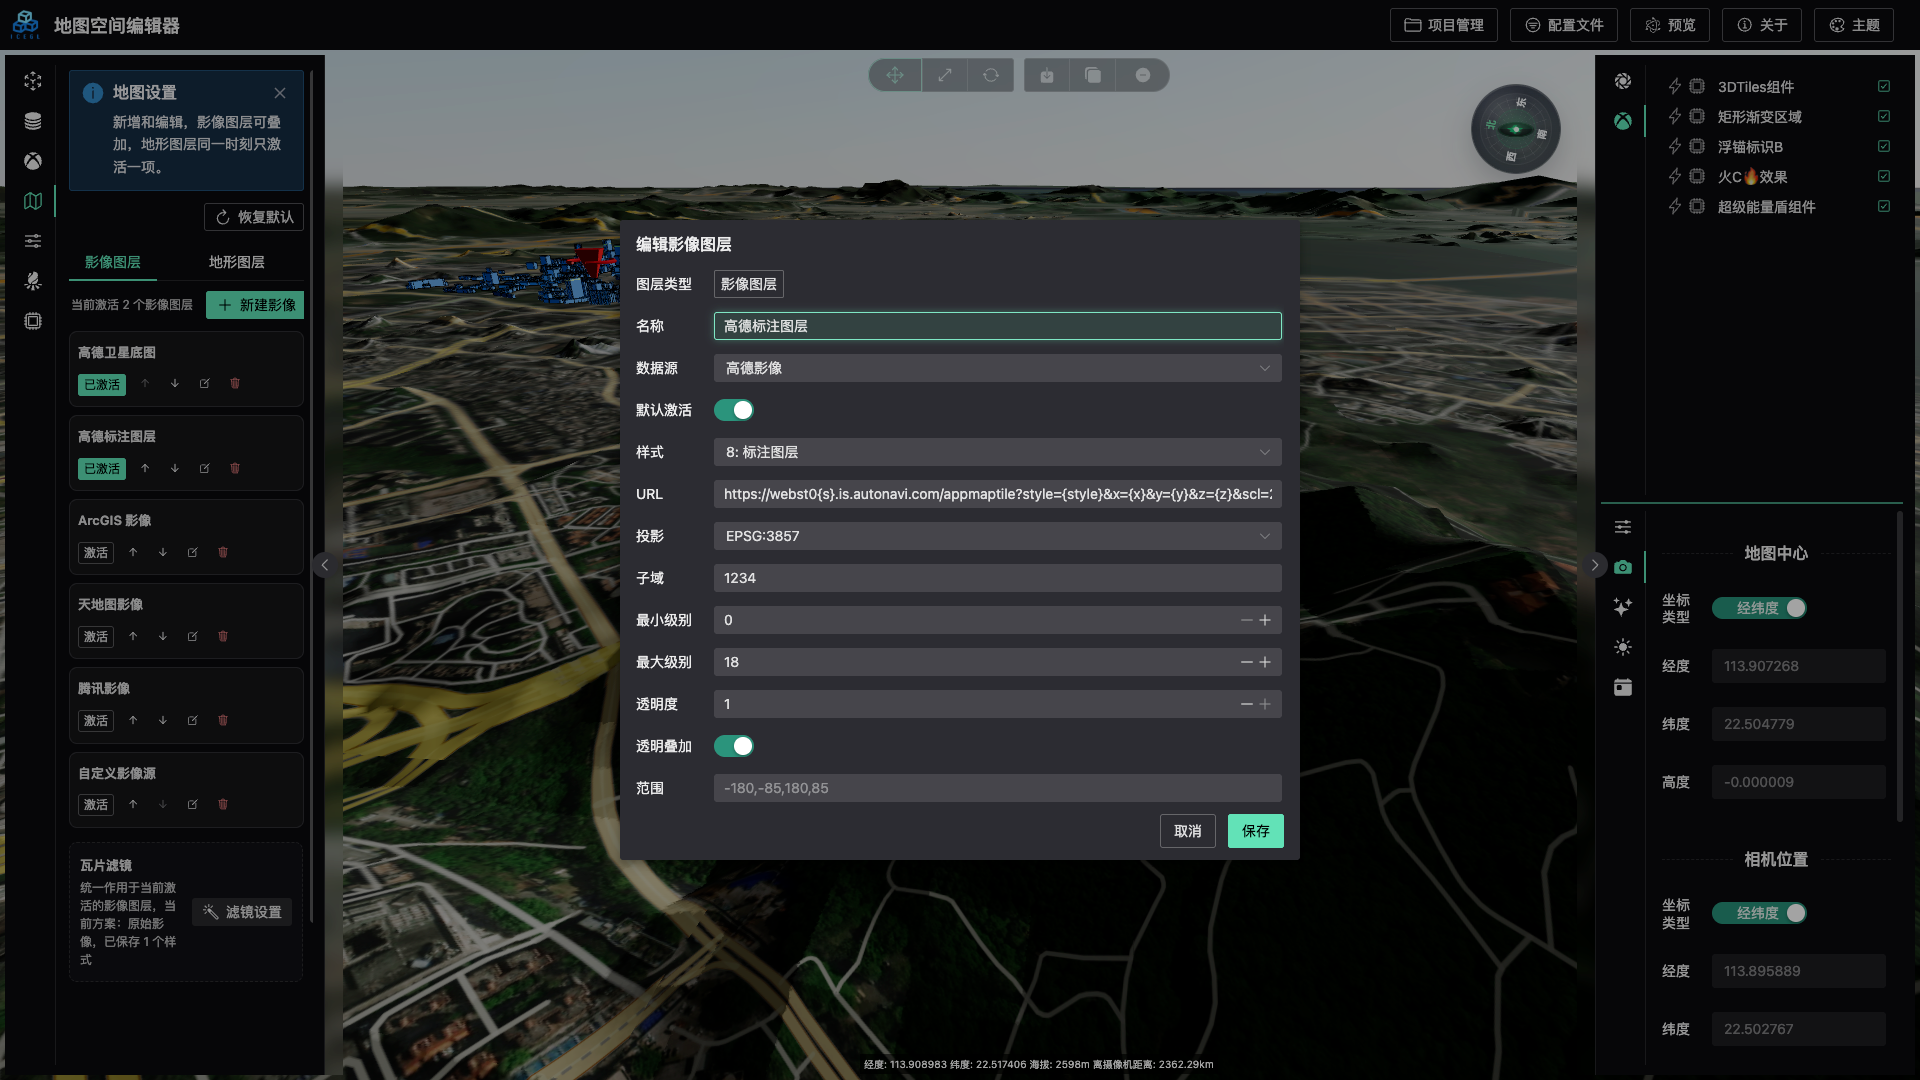Click the 新建影像 button
The image size is (1920, 1080).
coord(256,305)
